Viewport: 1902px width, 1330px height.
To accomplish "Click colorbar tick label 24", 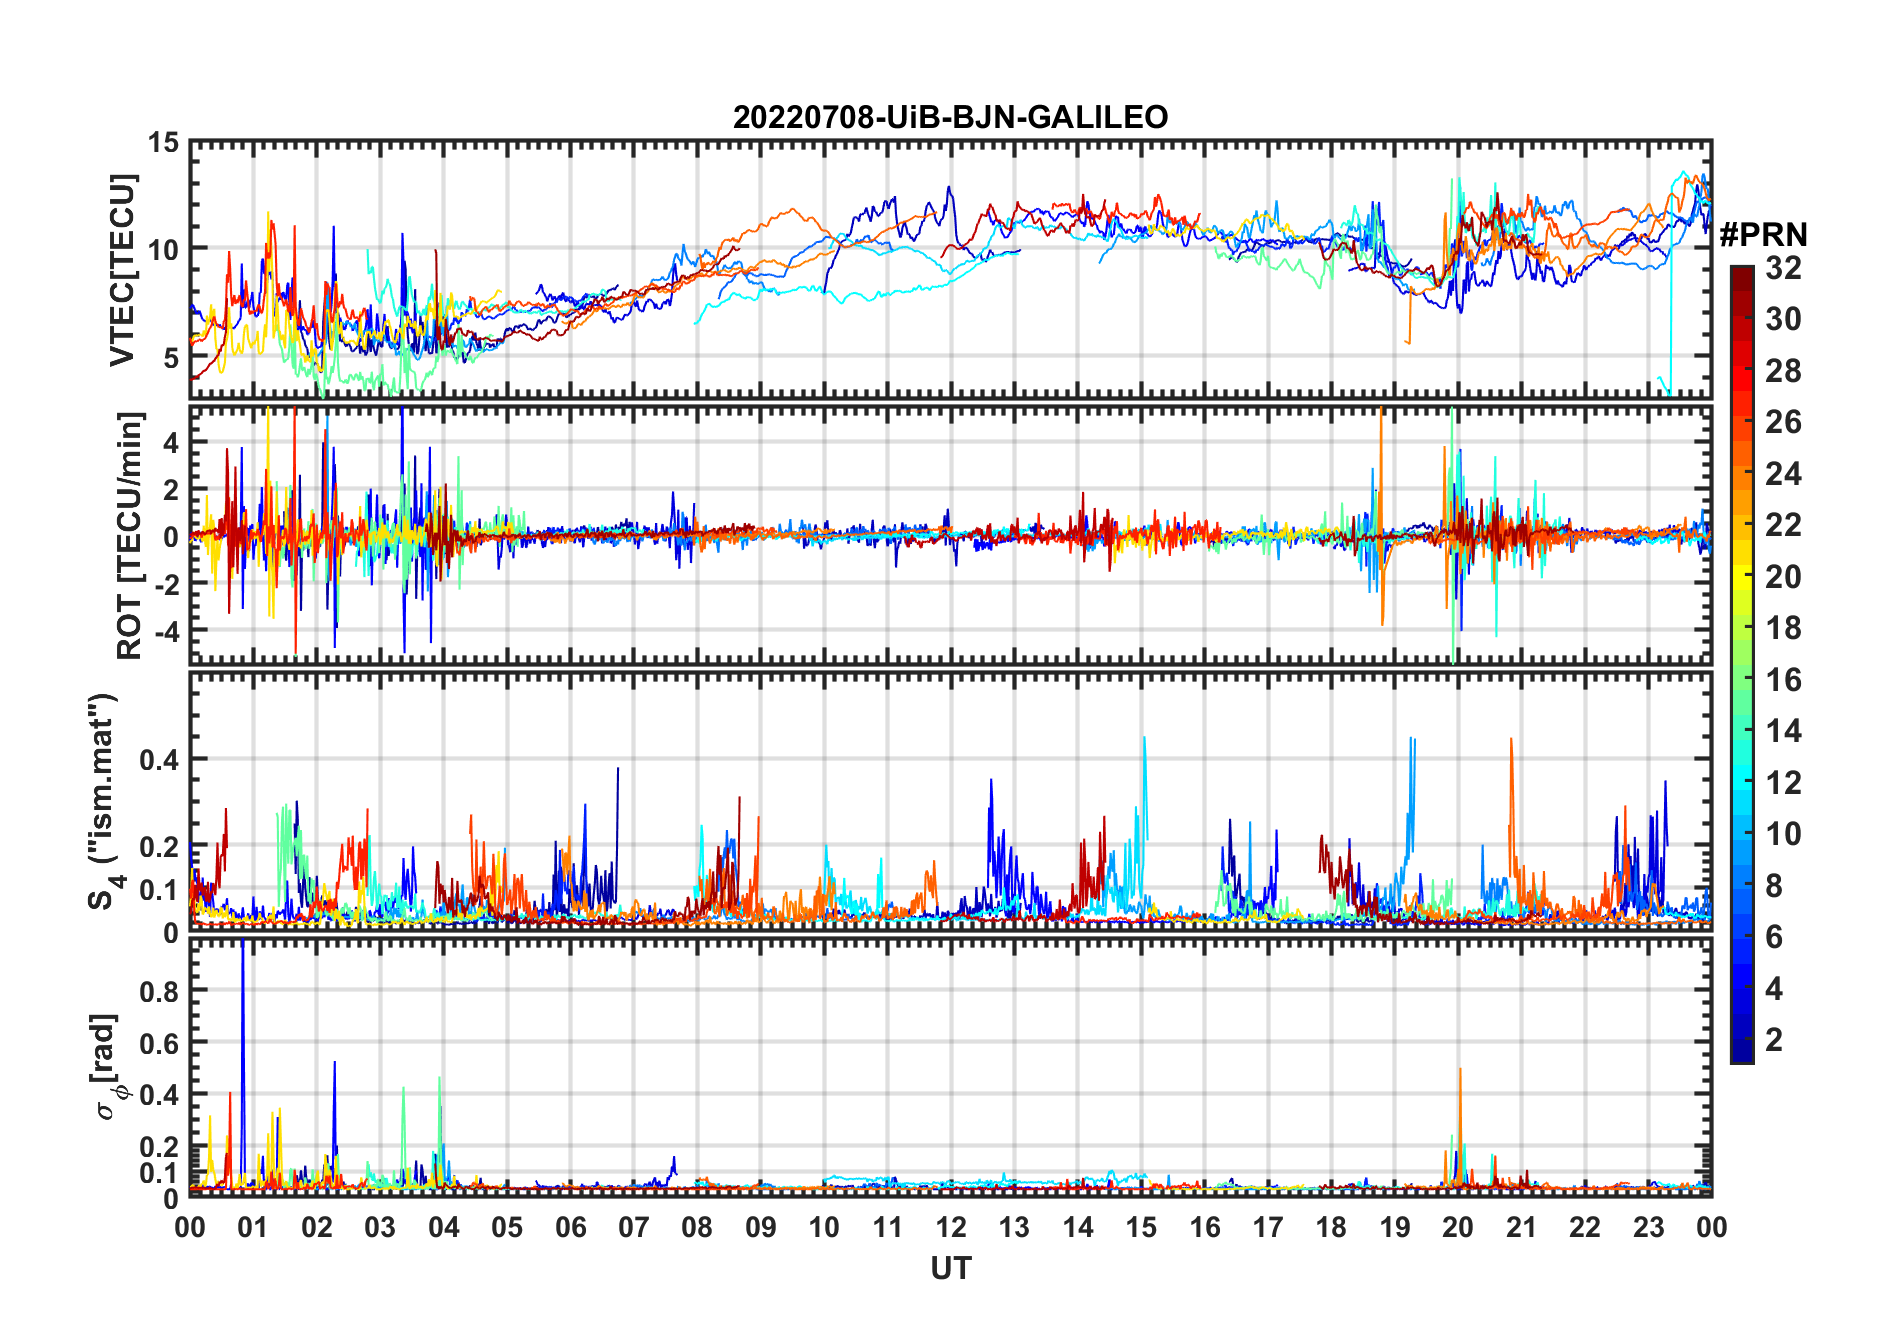I will click(x=1783, y=473).
